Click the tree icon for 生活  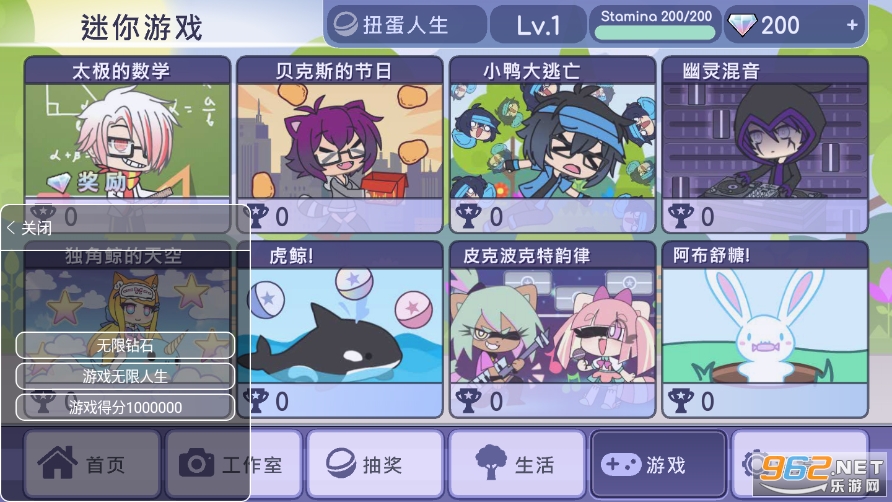click(490, 462)
